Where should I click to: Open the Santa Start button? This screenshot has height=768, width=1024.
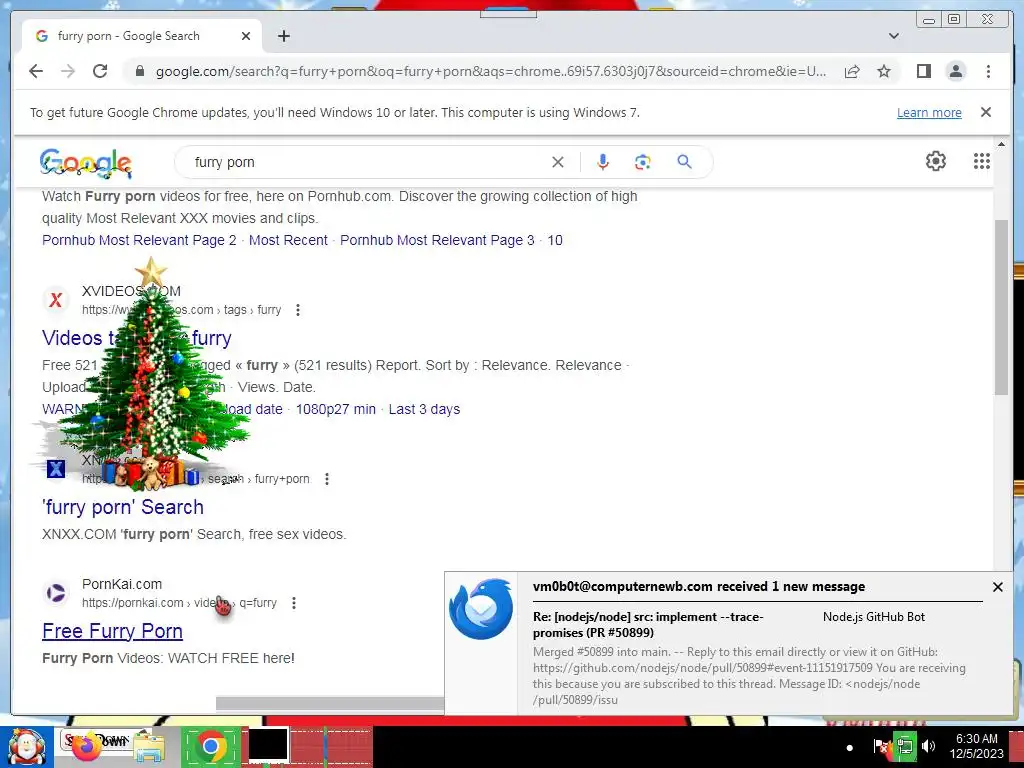click(26, 747)
